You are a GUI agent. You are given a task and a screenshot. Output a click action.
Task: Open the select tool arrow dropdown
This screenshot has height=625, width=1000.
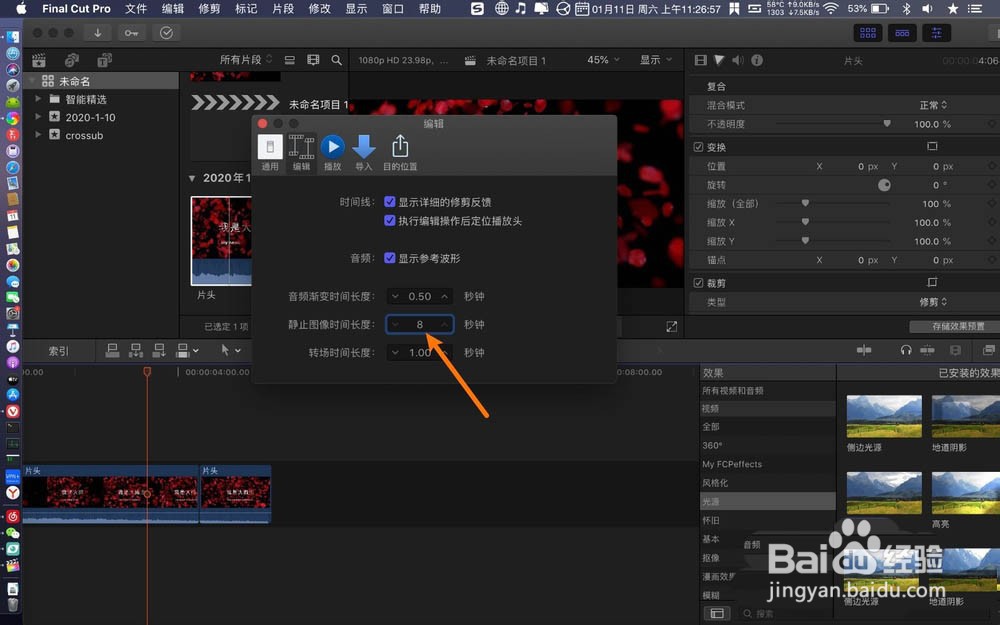point(230,350)
